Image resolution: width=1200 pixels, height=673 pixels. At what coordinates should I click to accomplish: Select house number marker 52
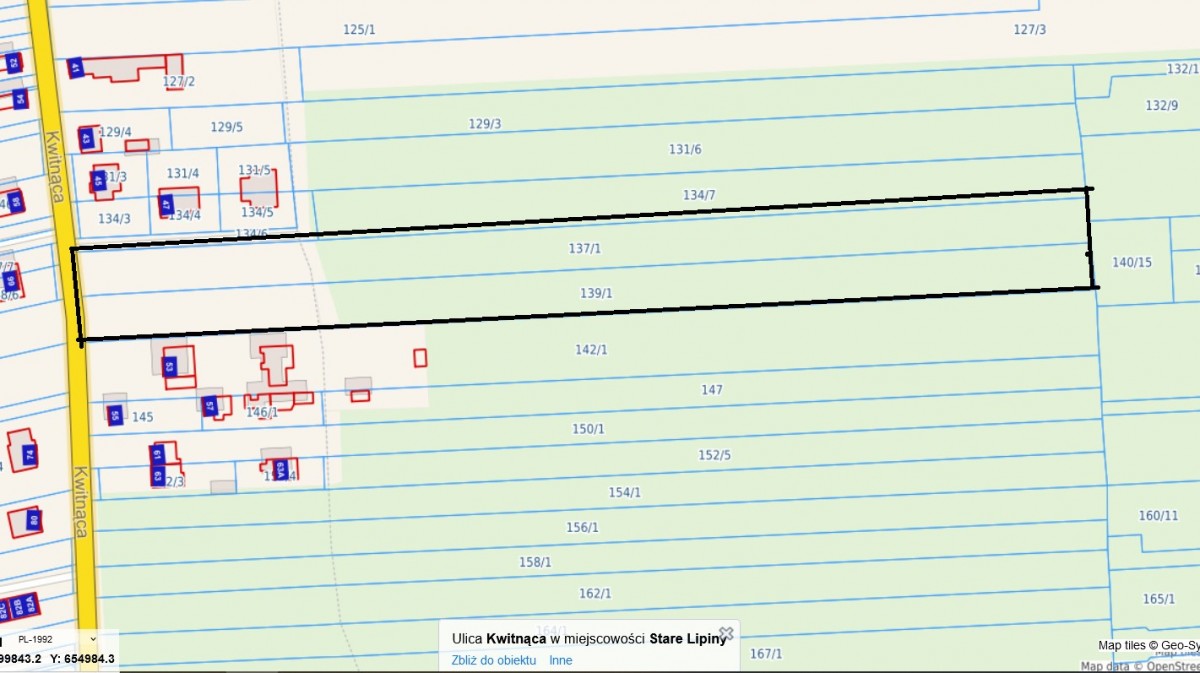[13, 62]
